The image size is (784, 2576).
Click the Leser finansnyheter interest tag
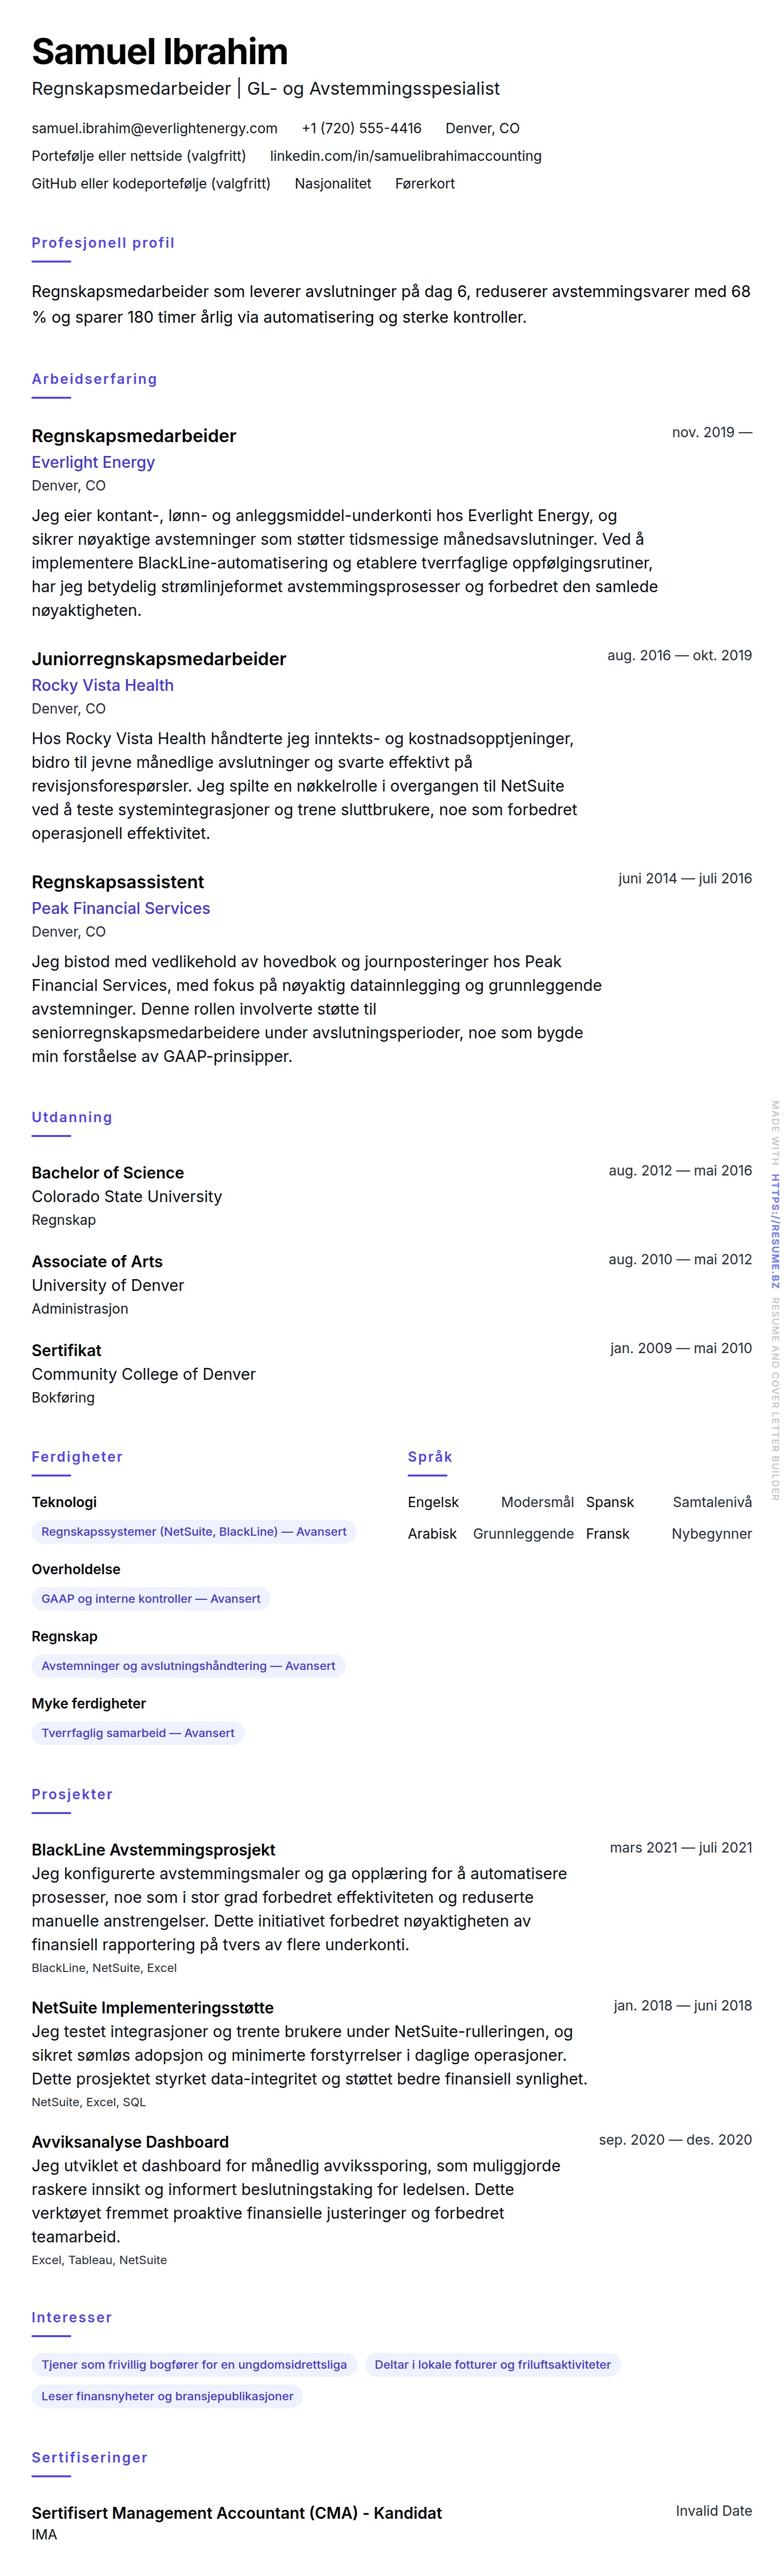(167, 2395)
